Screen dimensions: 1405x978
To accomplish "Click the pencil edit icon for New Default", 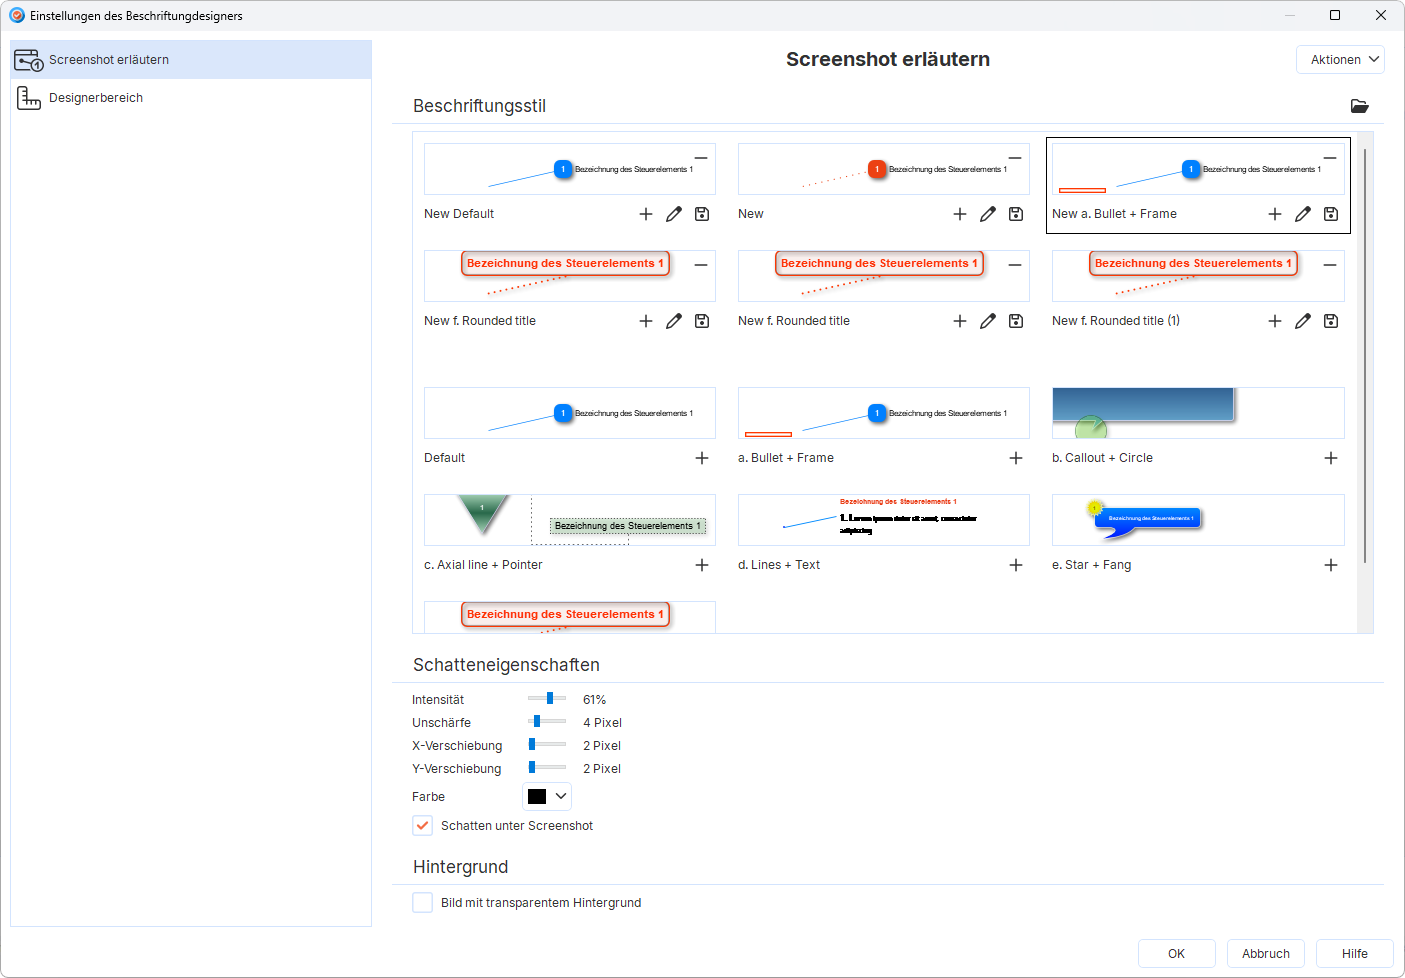I will pyautogui.click(x=674, y=214).
